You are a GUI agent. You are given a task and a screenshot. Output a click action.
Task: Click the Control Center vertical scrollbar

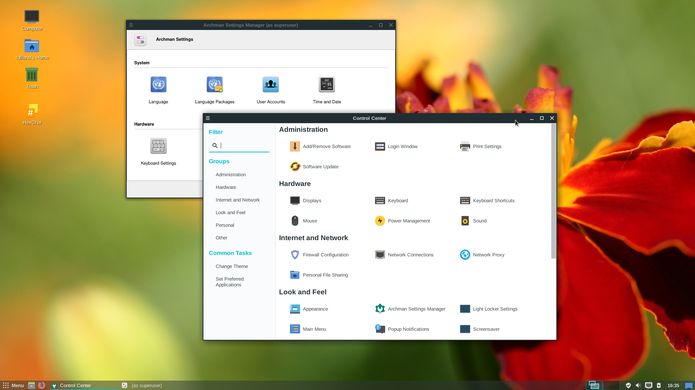553,191
